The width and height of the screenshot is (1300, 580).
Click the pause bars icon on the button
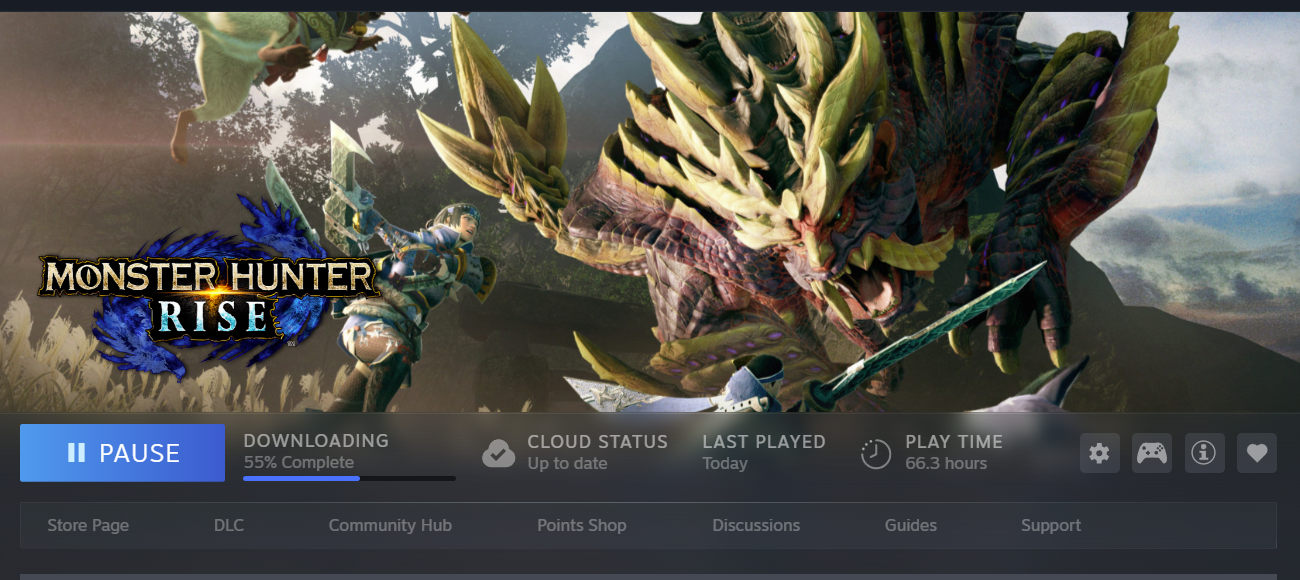[76, 453]
